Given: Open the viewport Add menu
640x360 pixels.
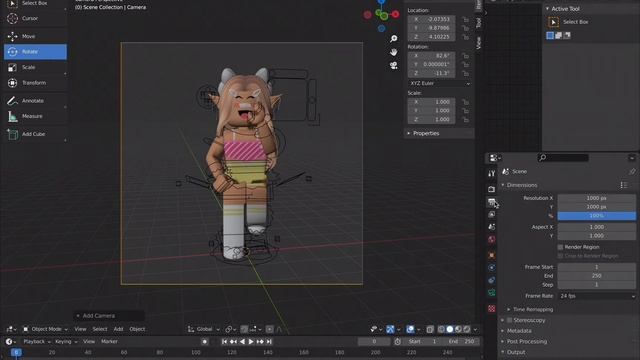Looking at the screenshot, I should coord(118,329).
